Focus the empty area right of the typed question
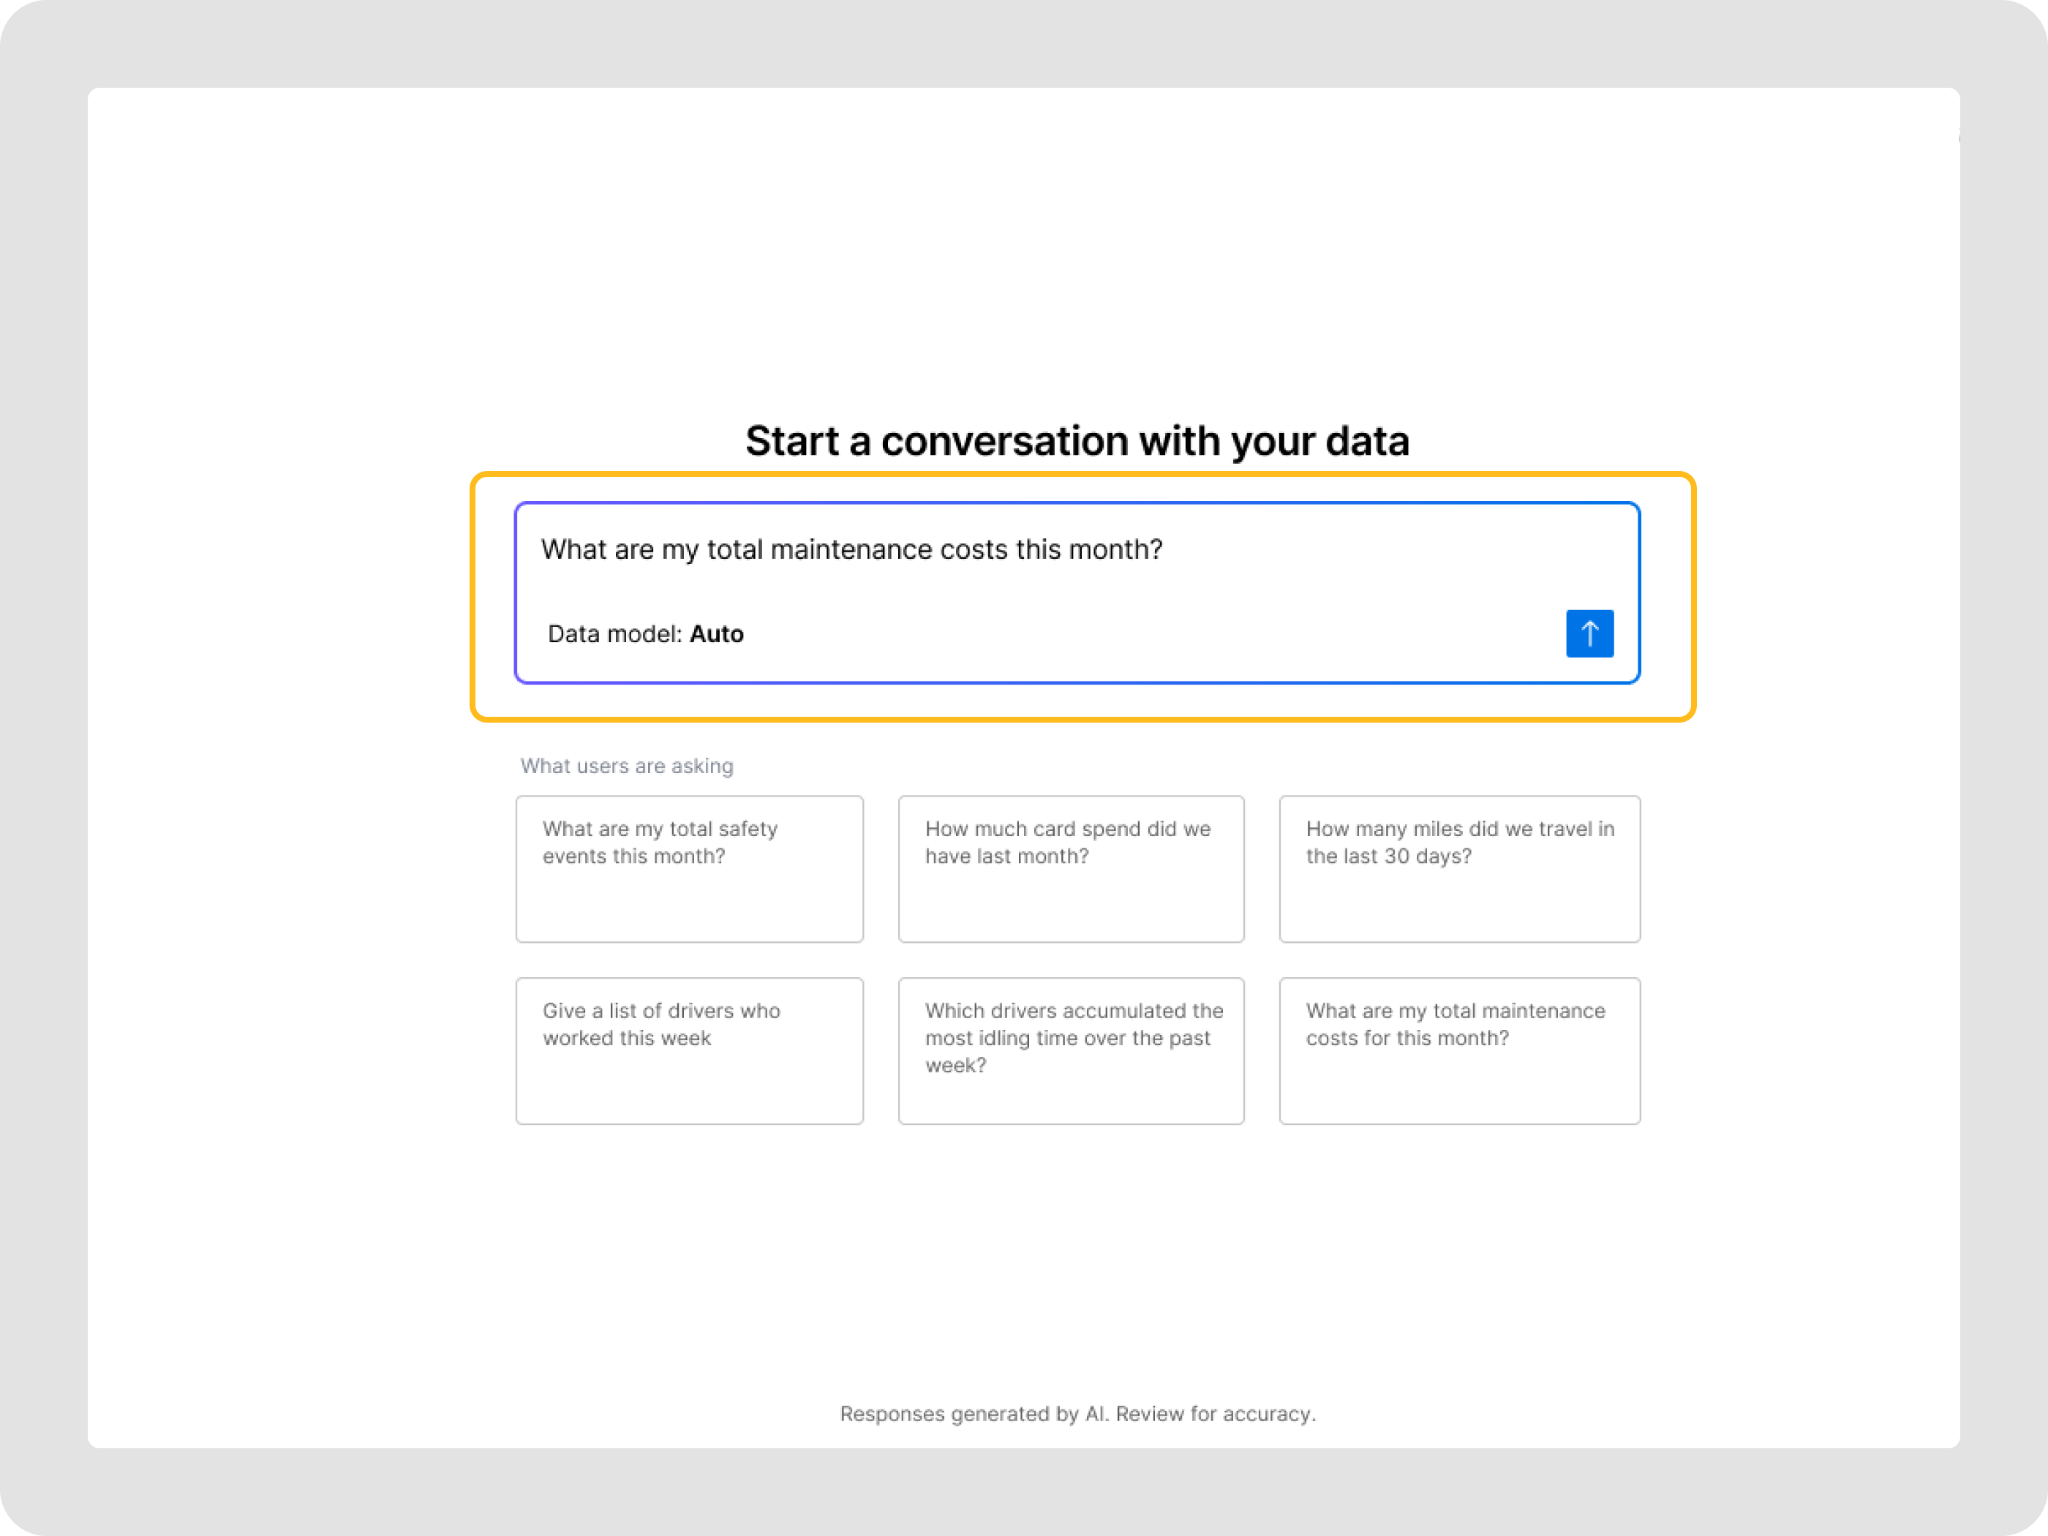Image resolution: width=2048 pixels, height=1536 pixels. tap(1400, 550)
